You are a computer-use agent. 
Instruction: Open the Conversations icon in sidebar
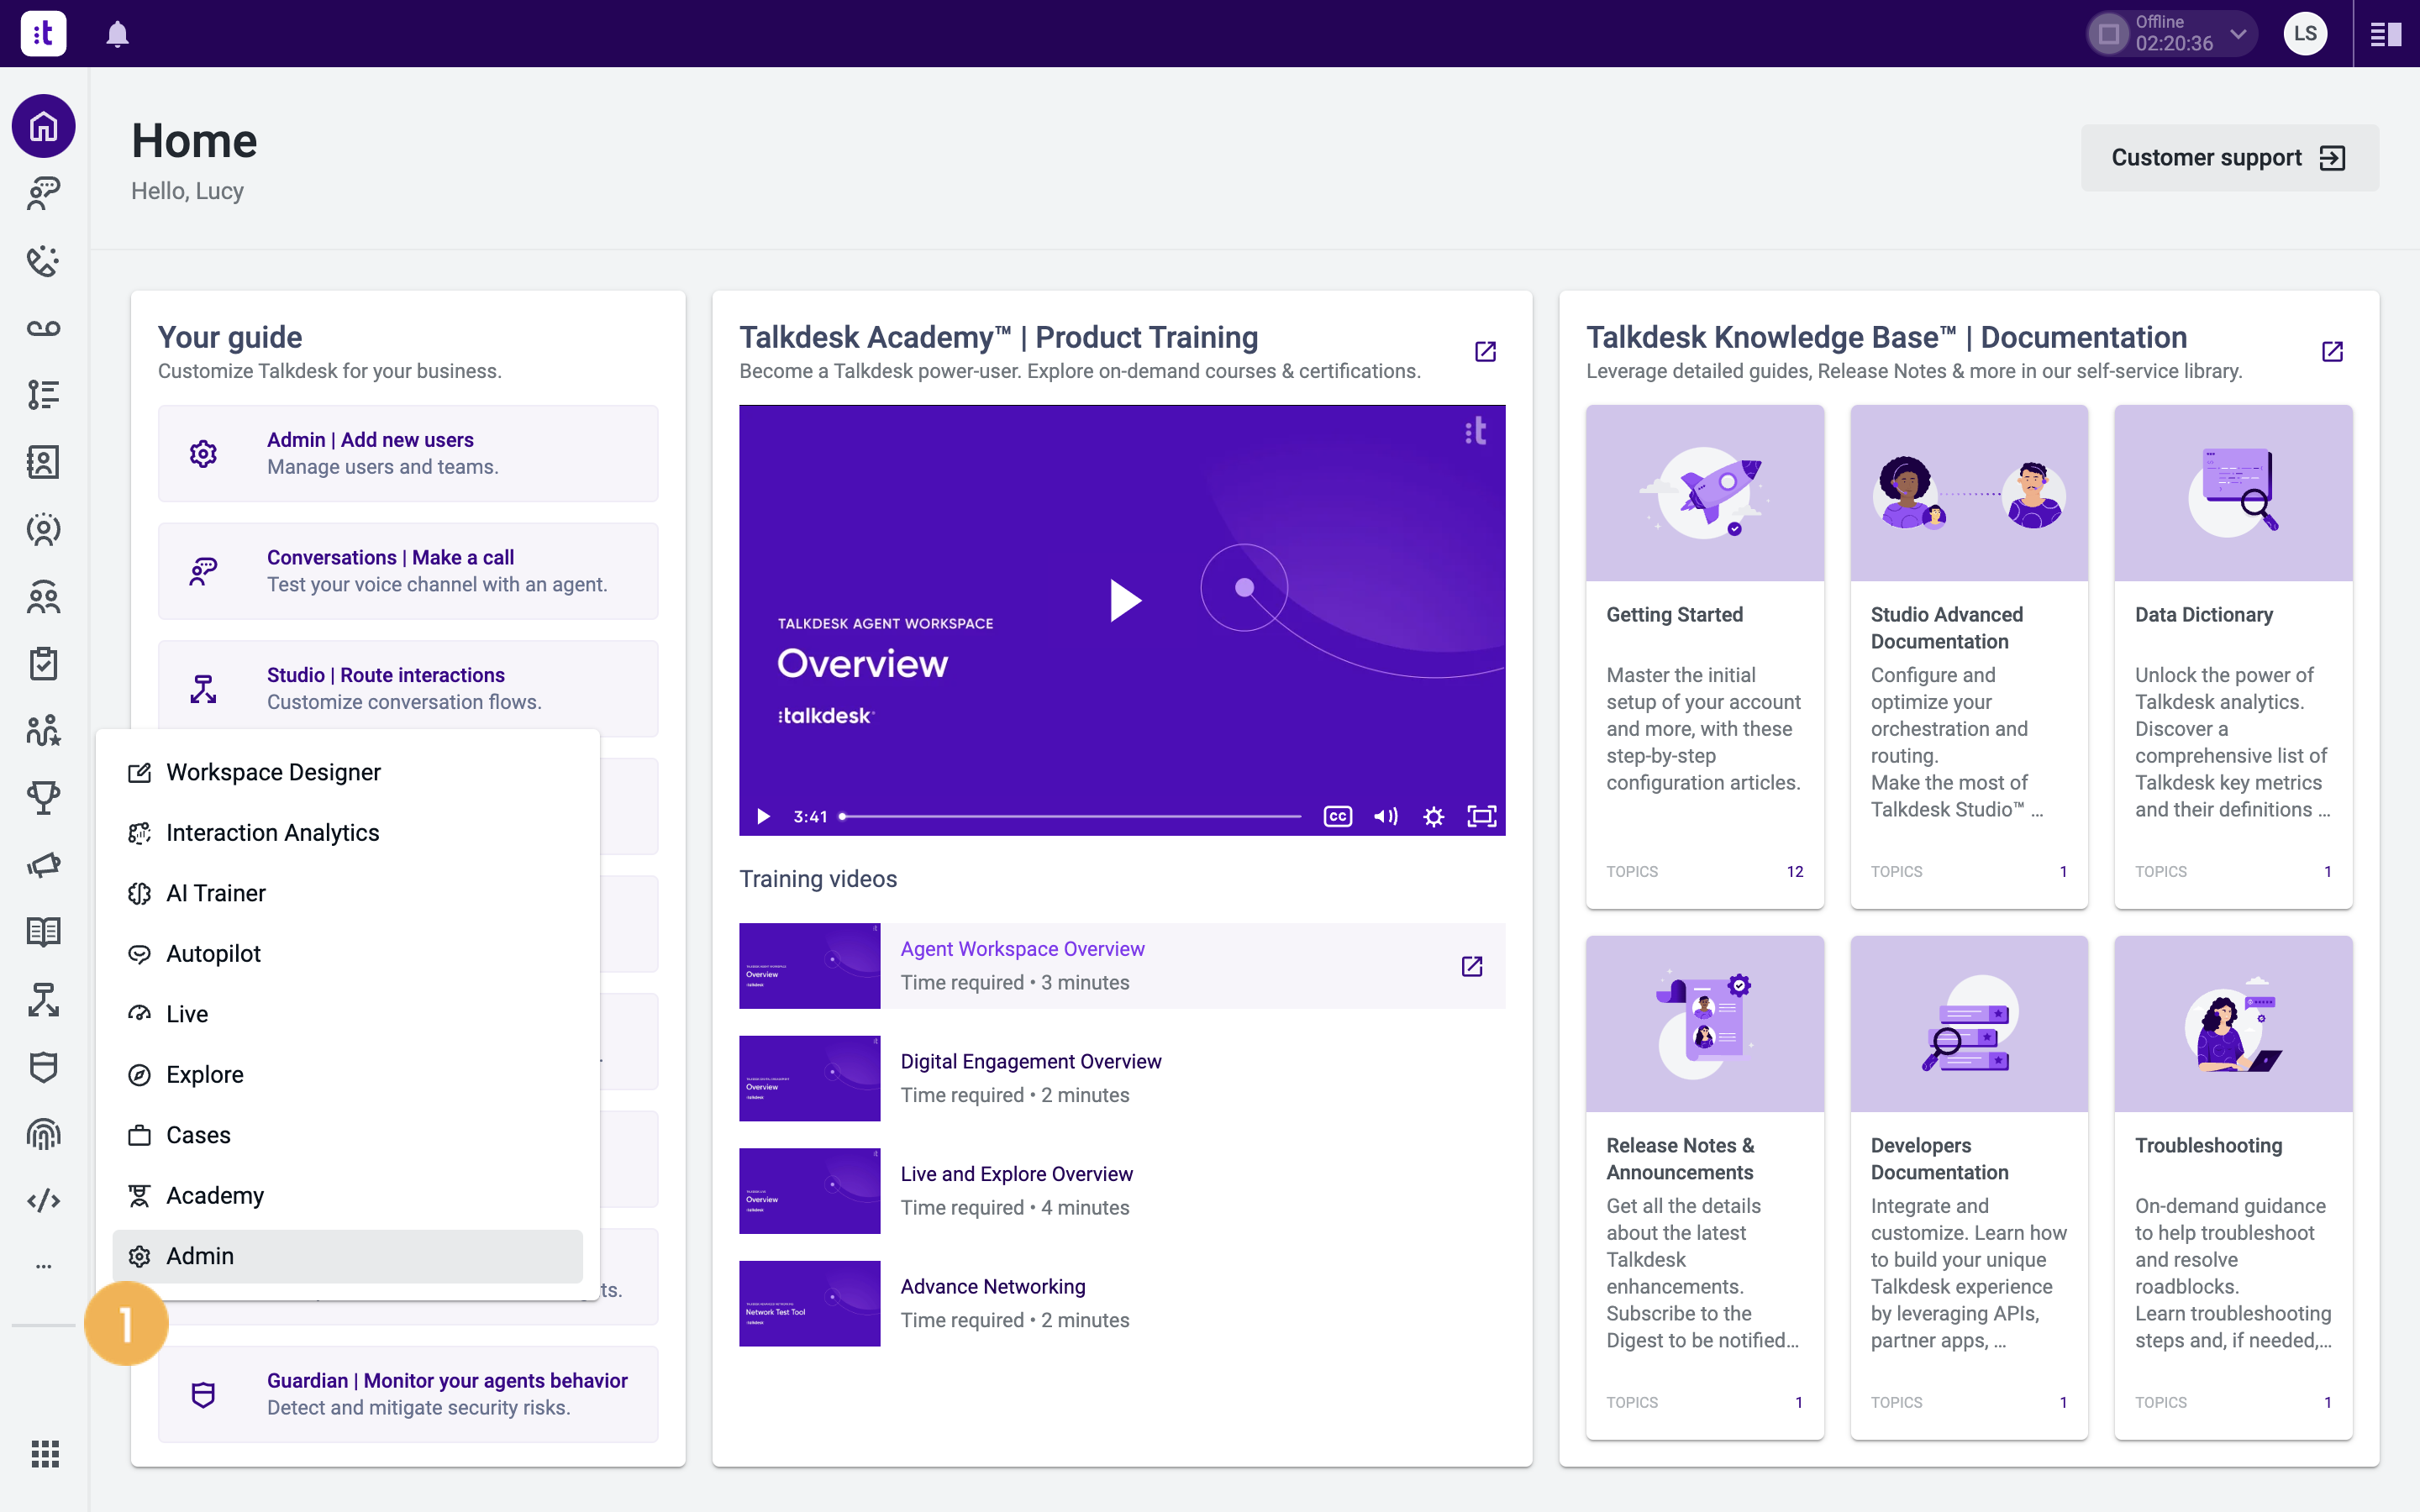[43, 193]
